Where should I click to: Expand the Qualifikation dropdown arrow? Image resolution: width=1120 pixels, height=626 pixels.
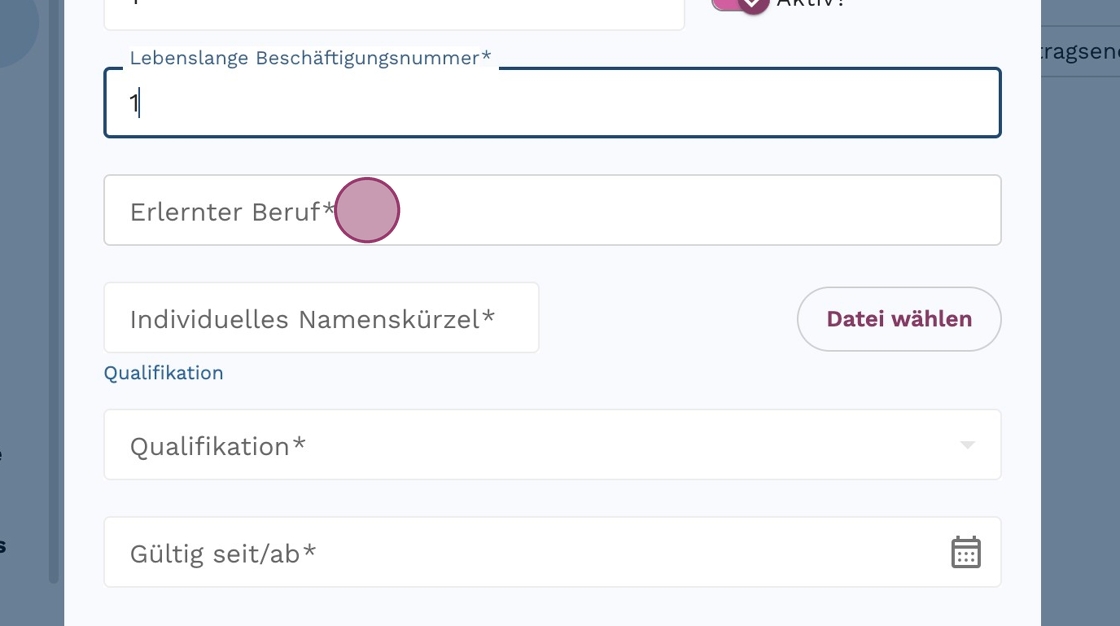[x=967, y=445]
